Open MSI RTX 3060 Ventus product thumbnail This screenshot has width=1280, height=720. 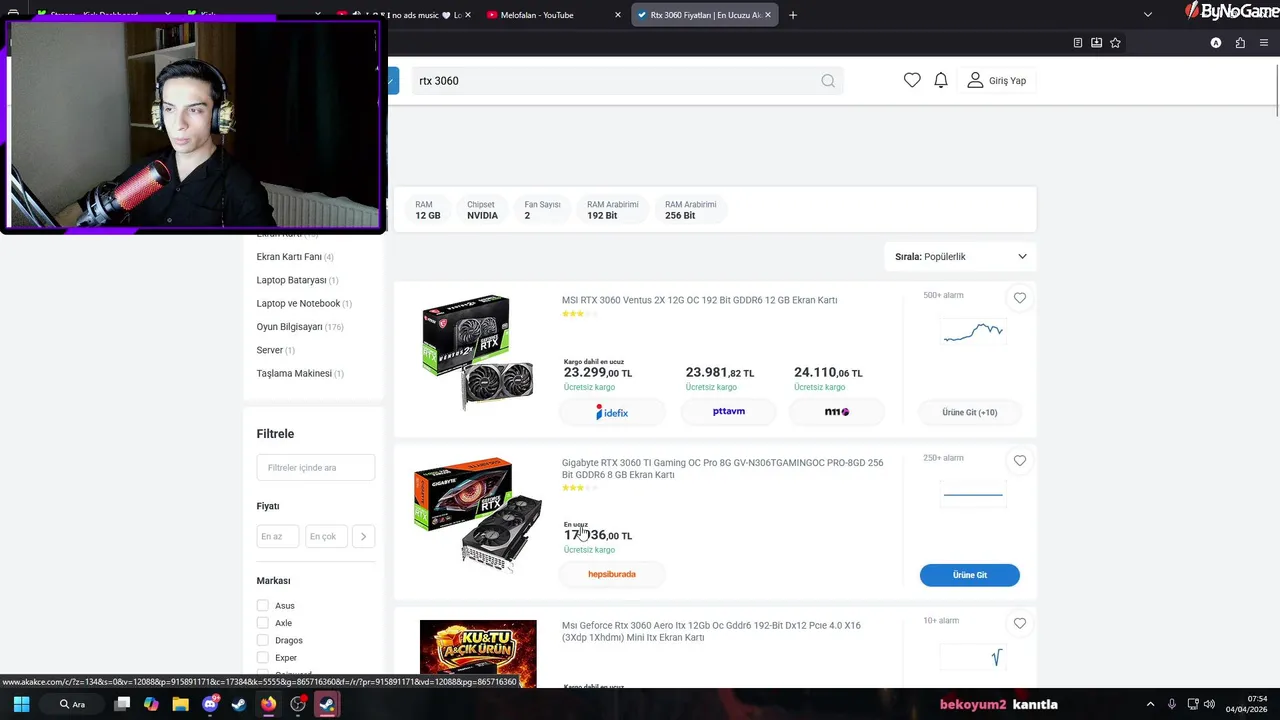[x=478, y=352]
